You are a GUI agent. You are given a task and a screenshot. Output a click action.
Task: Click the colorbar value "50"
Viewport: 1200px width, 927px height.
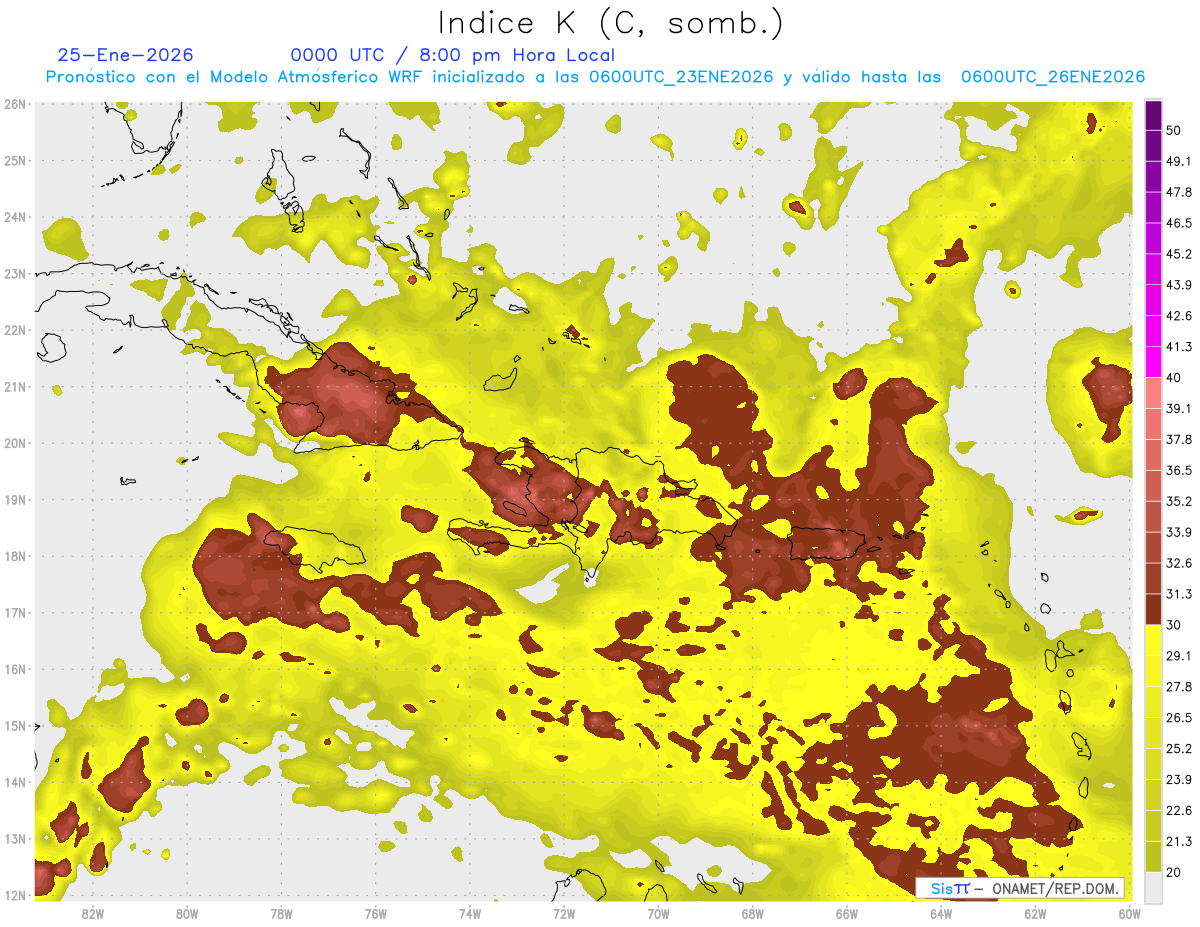click(x=1174, y=131)
